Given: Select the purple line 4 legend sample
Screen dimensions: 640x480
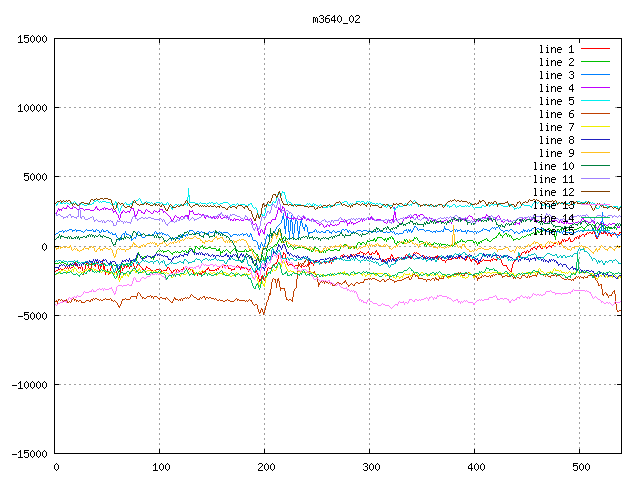Looking at the screenshot, I should coord(595,88).
